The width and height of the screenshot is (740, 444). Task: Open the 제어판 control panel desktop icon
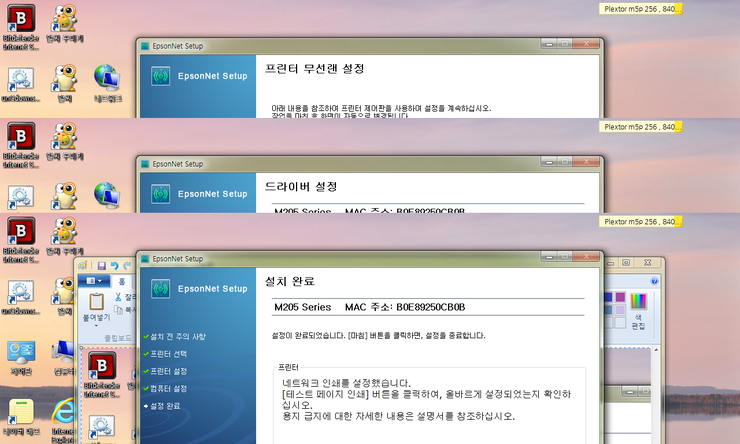coord(20,352)
